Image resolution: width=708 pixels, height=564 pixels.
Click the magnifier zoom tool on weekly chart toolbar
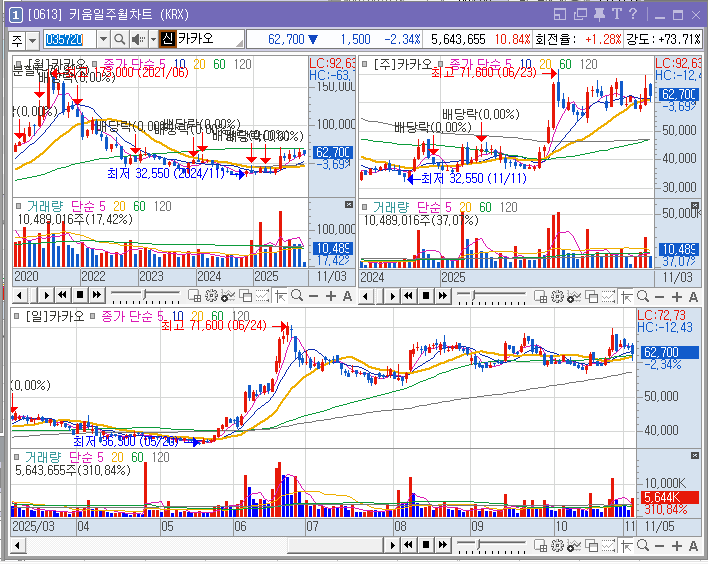643,297
